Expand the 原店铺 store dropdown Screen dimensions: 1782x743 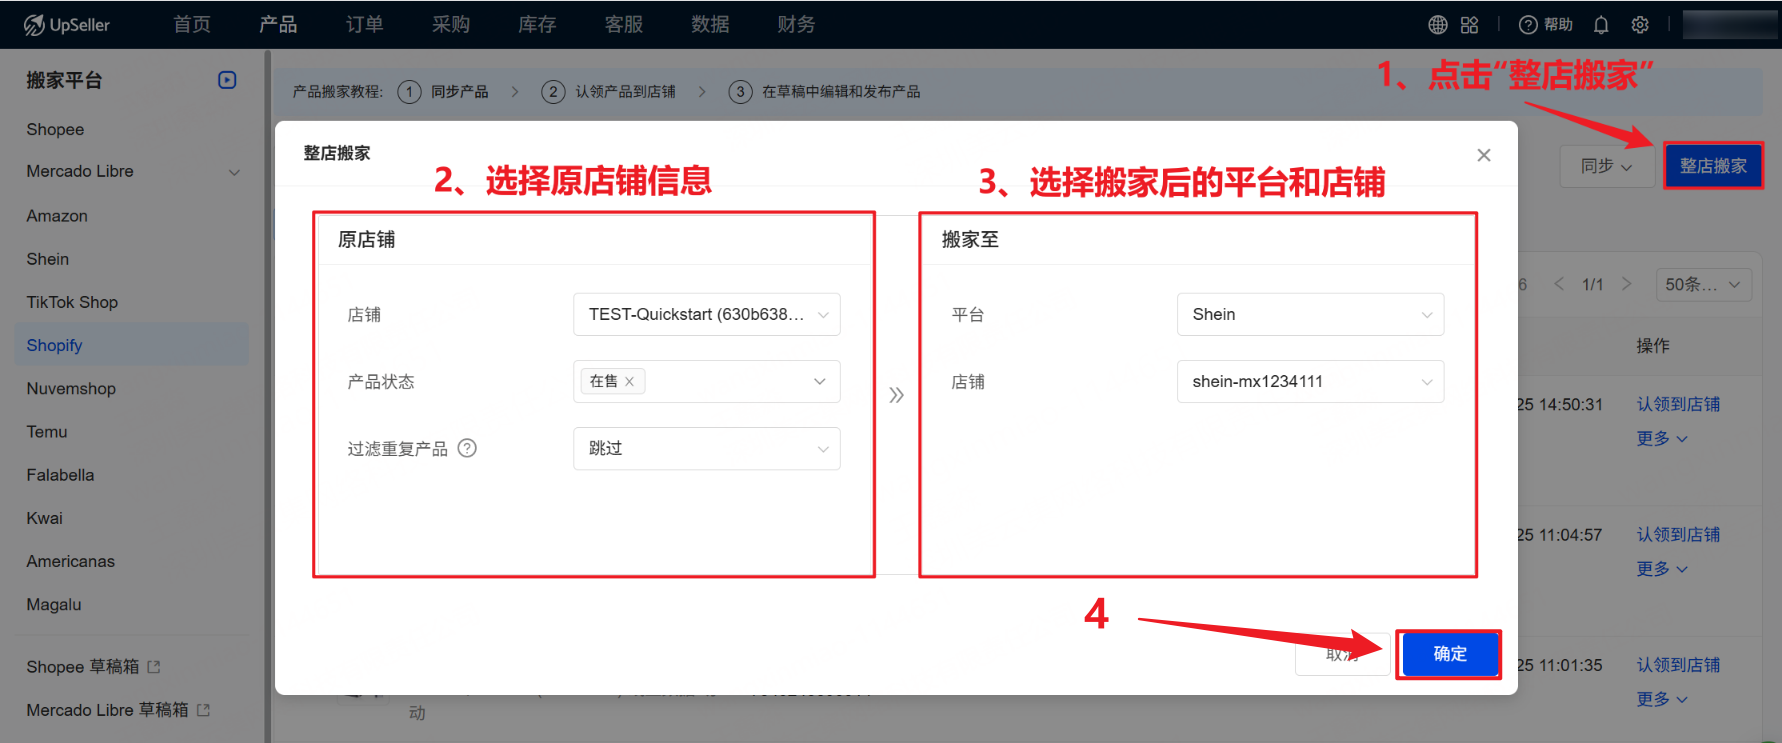point(706,314)
